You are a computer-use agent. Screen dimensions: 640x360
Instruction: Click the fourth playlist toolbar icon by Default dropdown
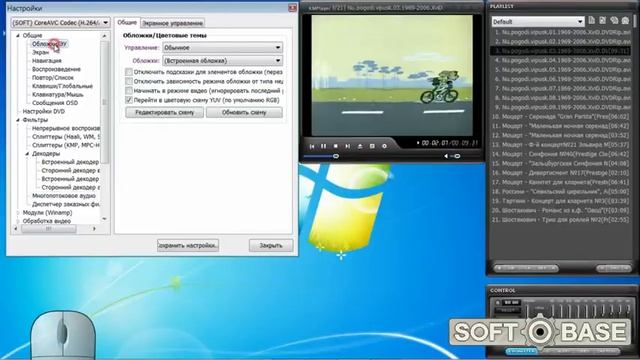click(x=625, y=21)
